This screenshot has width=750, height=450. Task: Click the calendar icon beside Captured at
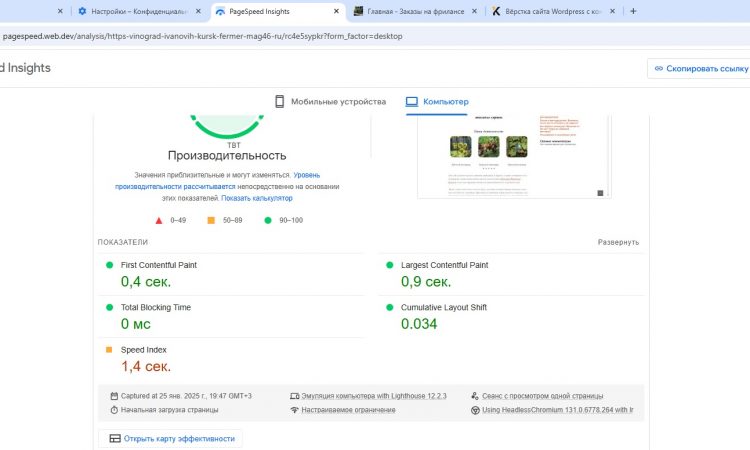[x=114, y=396]
